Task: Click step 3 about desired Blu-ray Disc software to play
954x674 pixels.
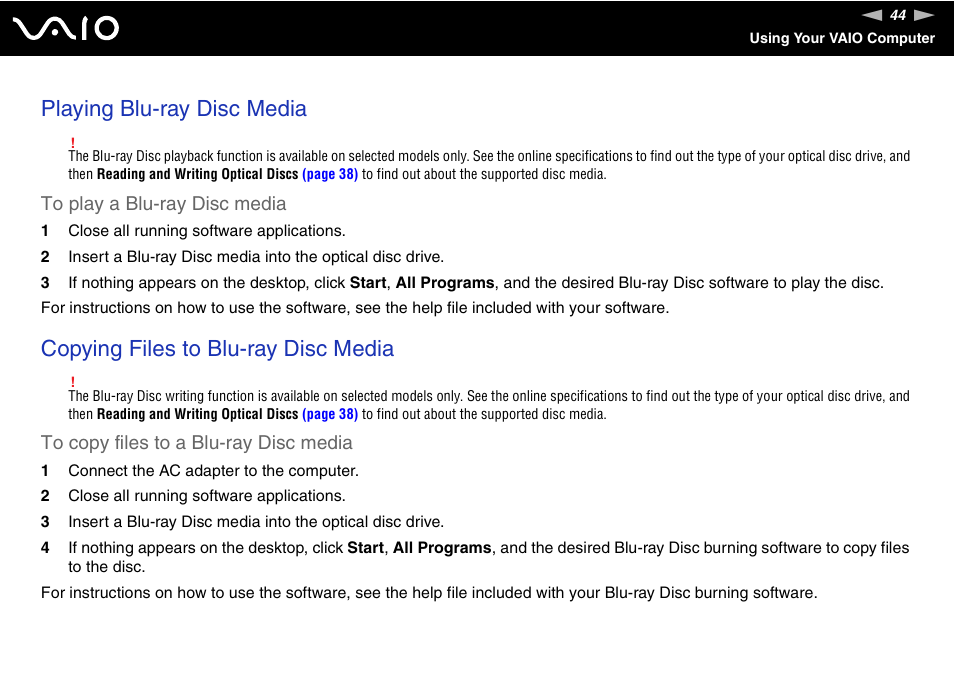Action: pyautogui.click(x=476, y=283)
